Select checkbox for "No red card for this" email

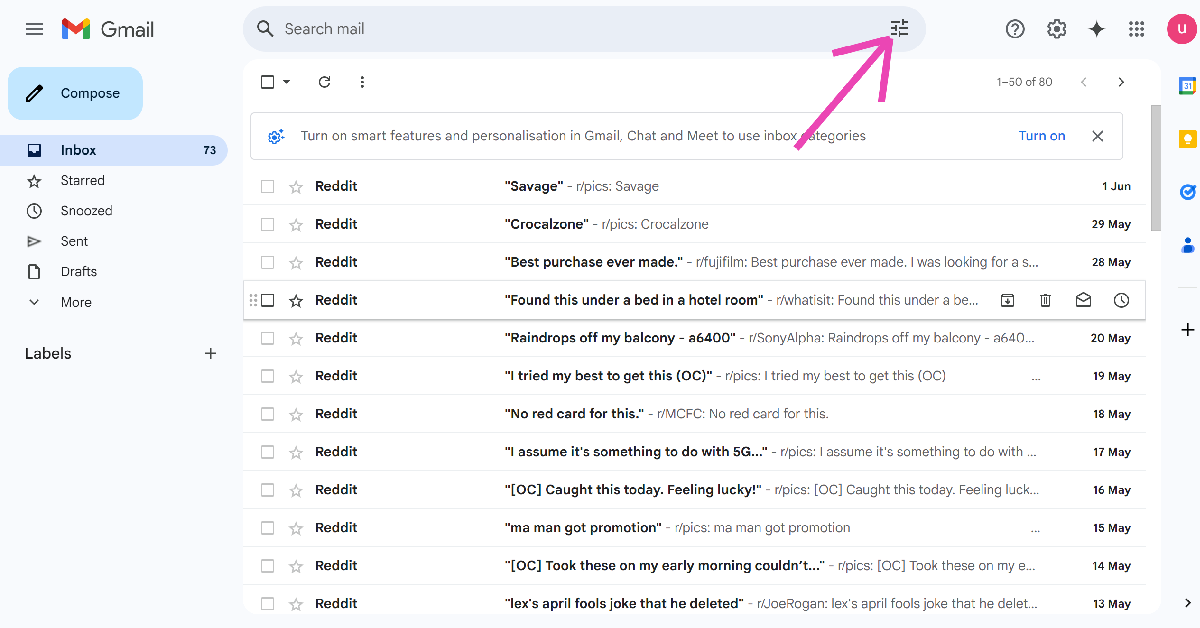pyautogui.click(x=267, y=414)
